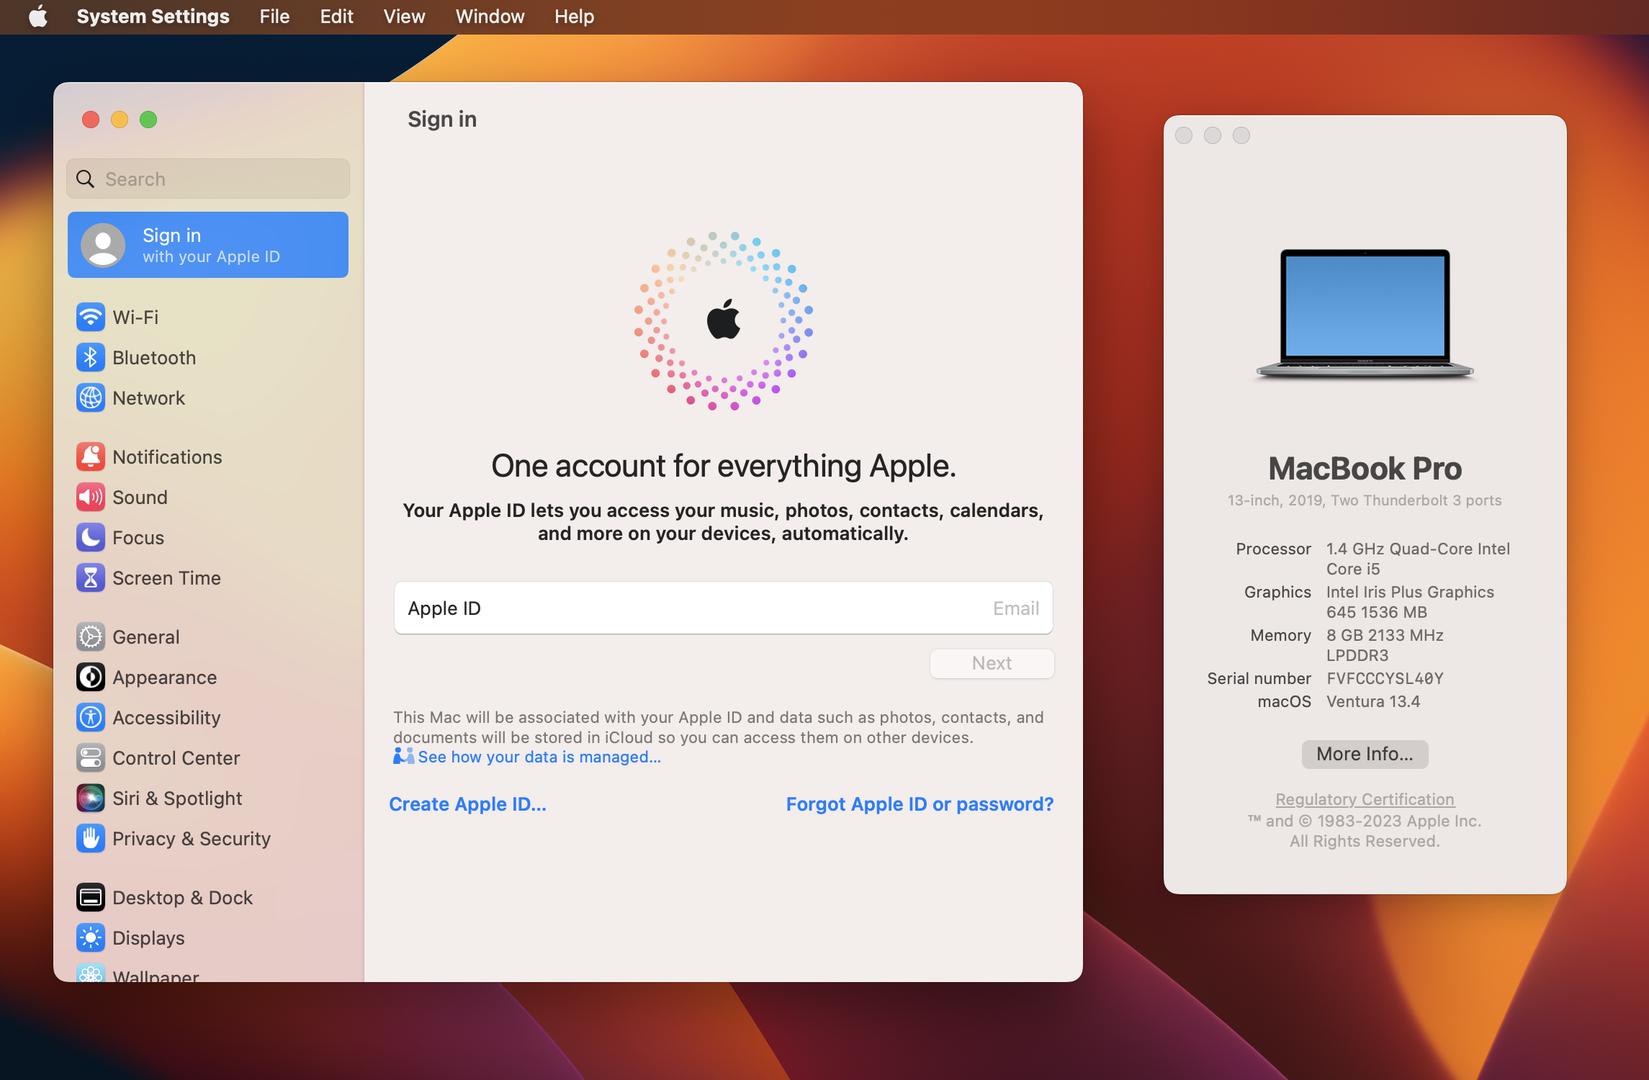Click the Privacy & Security hand icon
This screenshot has height=1080, width=1649.
(90, 839)
